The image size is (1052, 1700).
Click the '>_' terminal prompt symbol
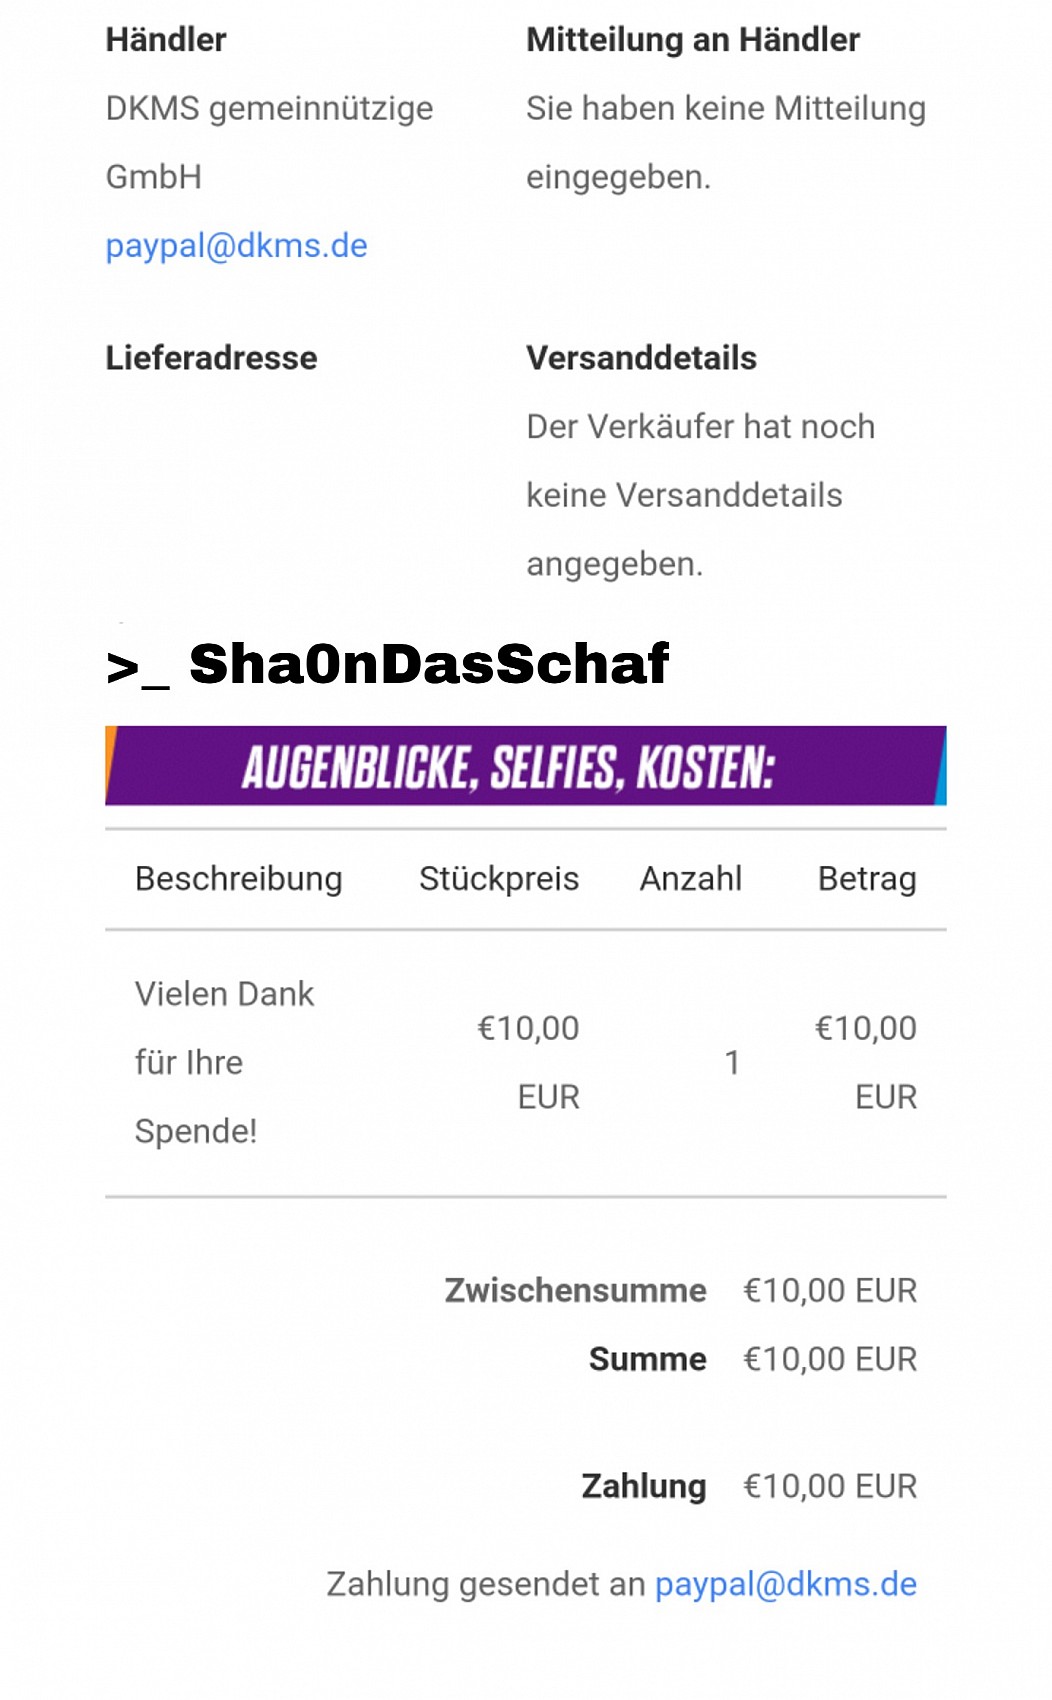coord(137,668)
